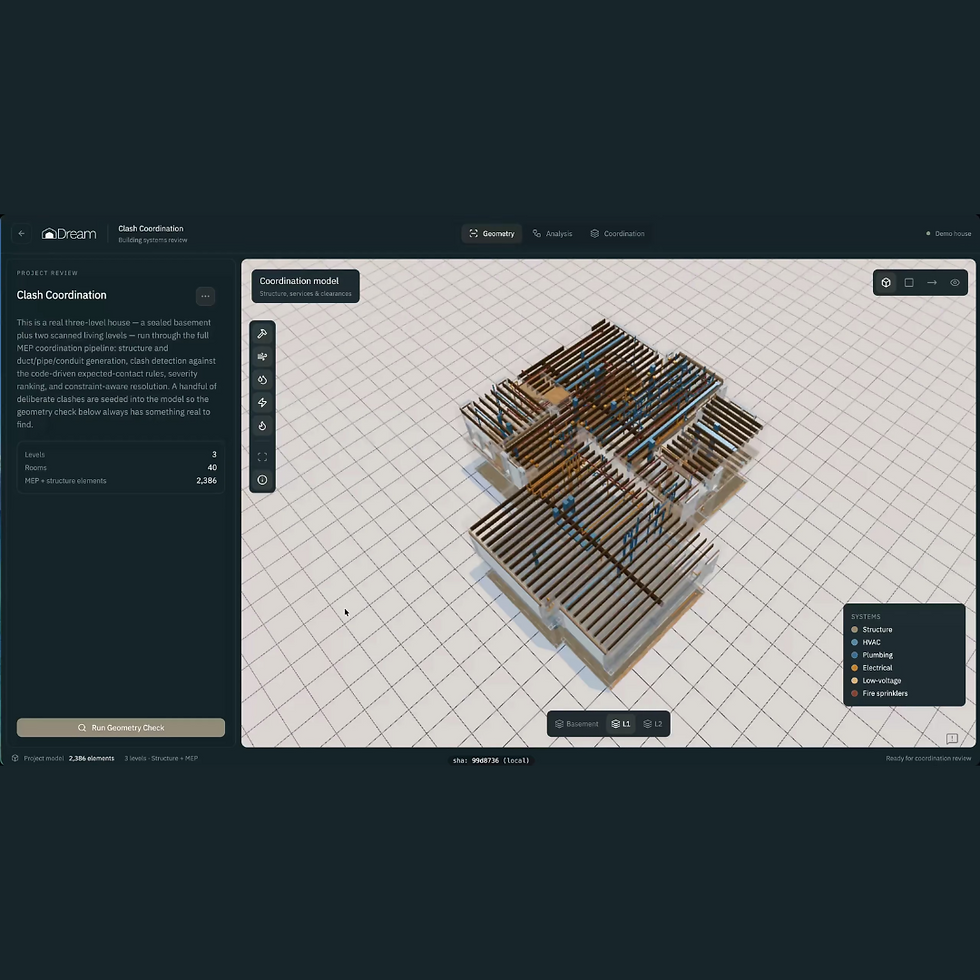Toggle the Structure hammer layer icon
The image size is (980, 980).
262,334
